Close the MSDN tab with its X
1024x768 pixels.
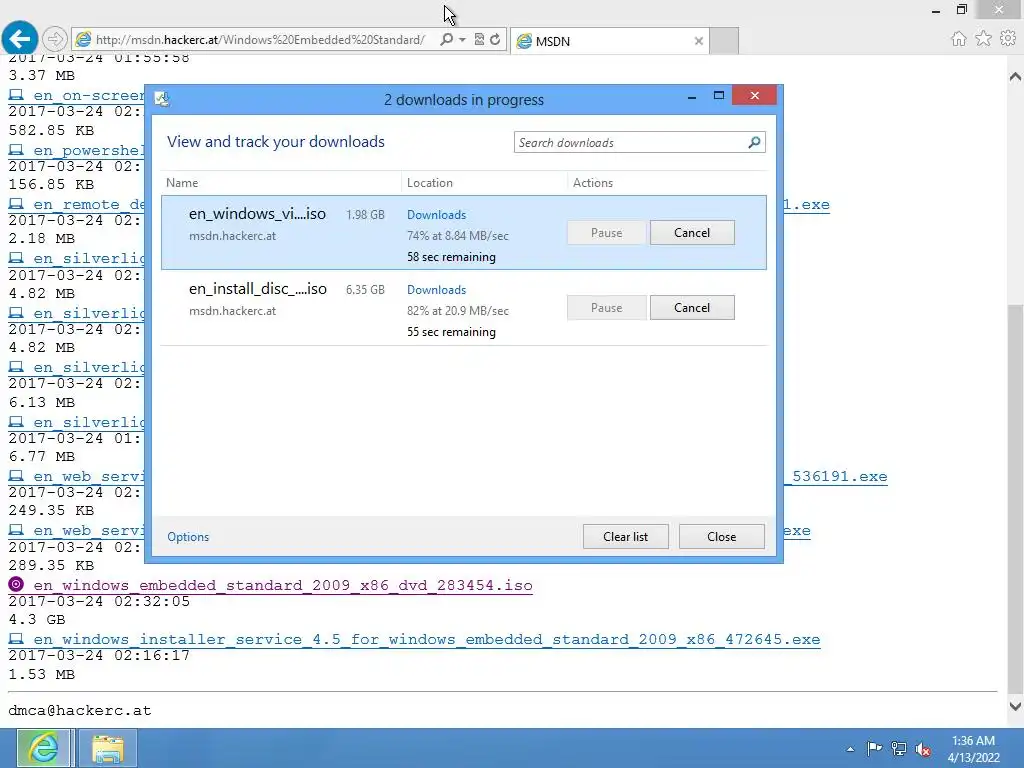(x=699, y=41)
